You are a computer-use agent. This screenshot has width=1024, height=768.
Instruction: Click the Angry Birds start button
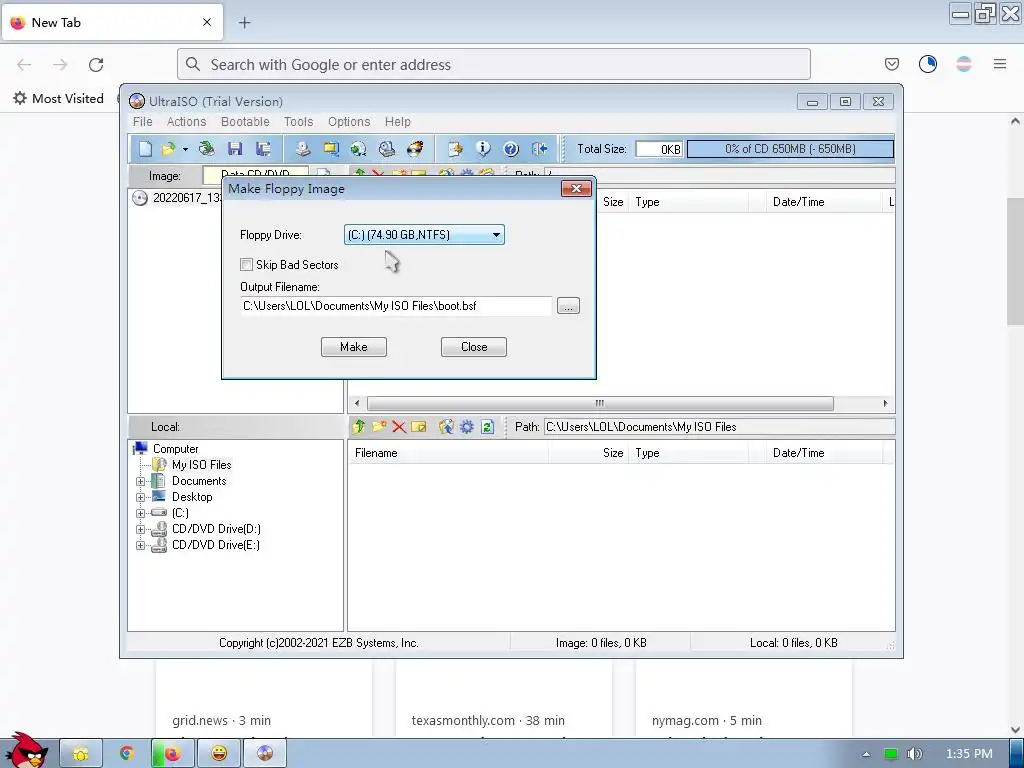[x=26, y=751]
